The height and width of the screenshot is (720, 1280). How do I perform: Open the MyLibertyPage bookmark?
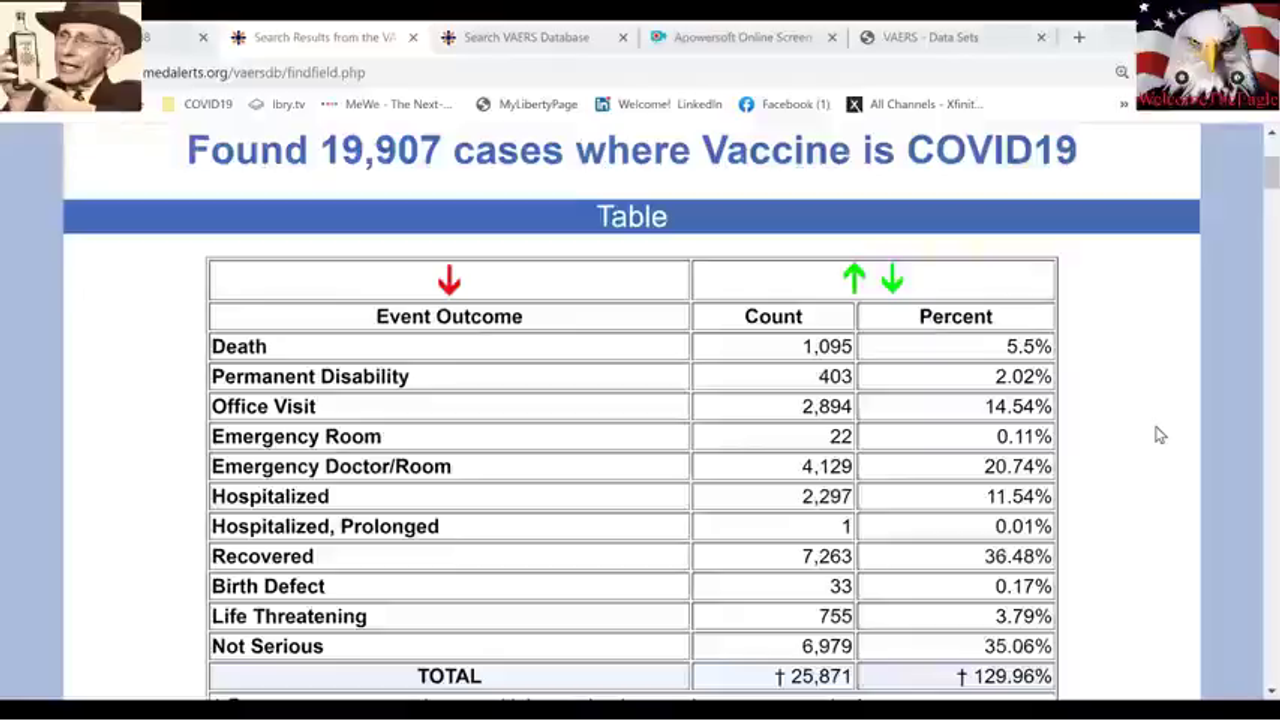click(527, 104)
